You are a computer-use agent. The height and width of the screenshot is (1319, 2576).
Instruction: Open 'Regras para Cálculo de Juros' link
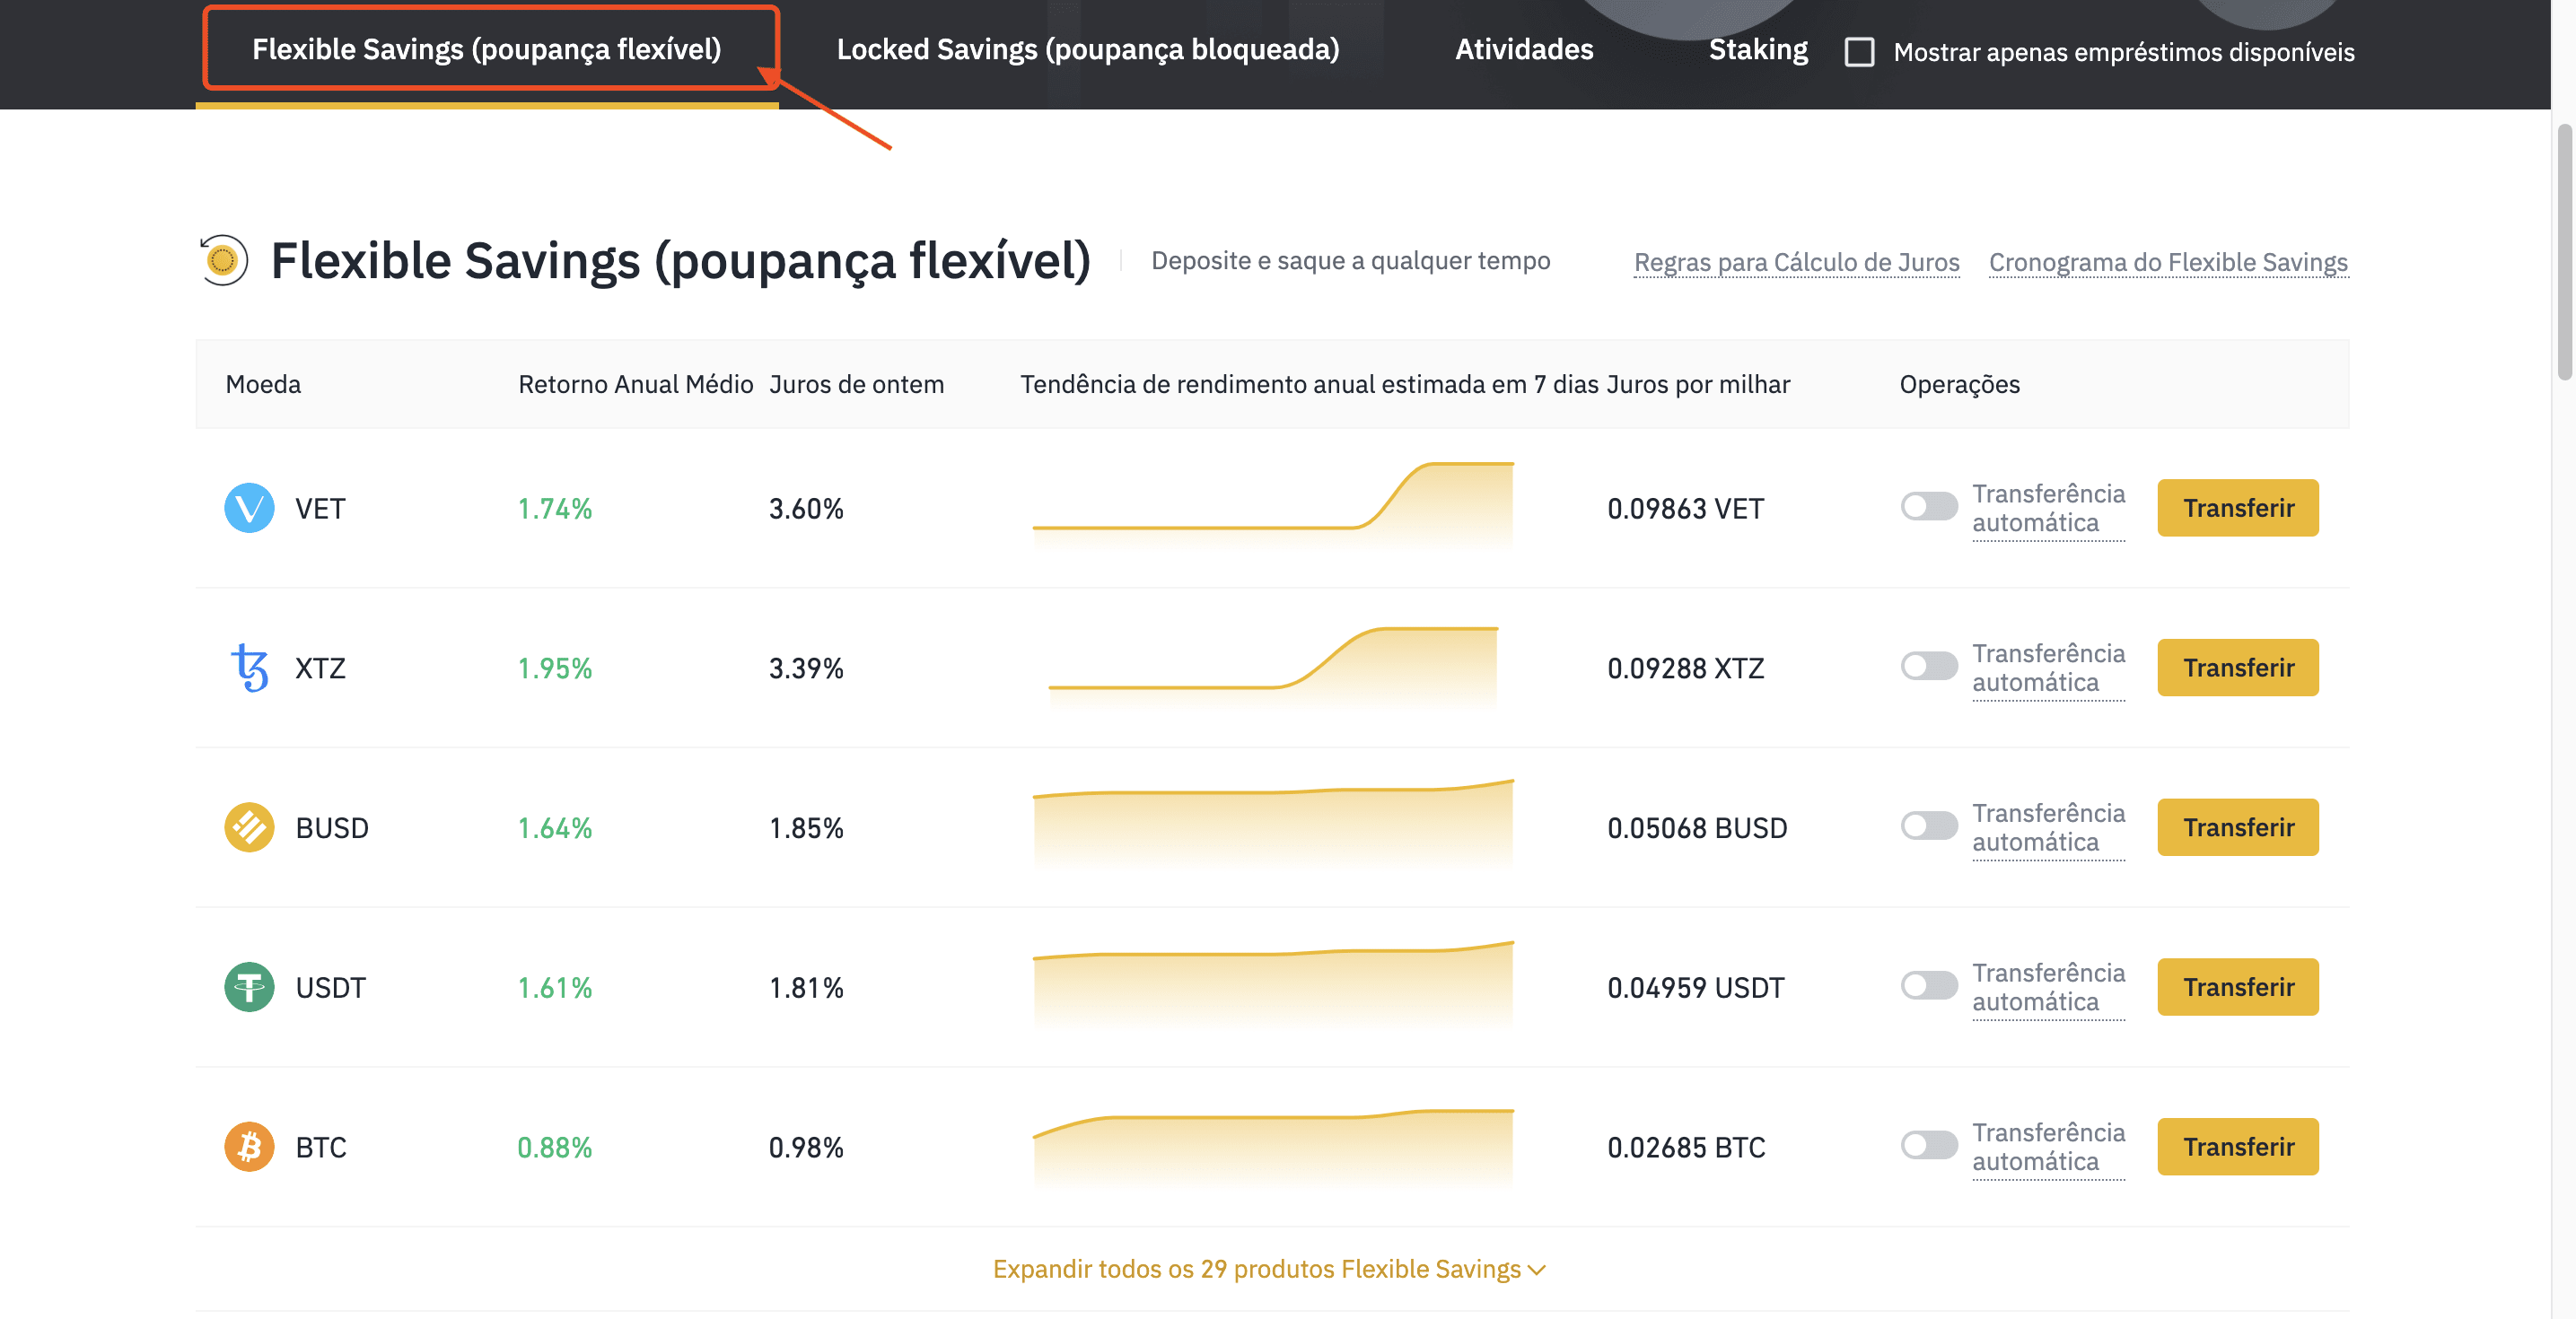1796,262
